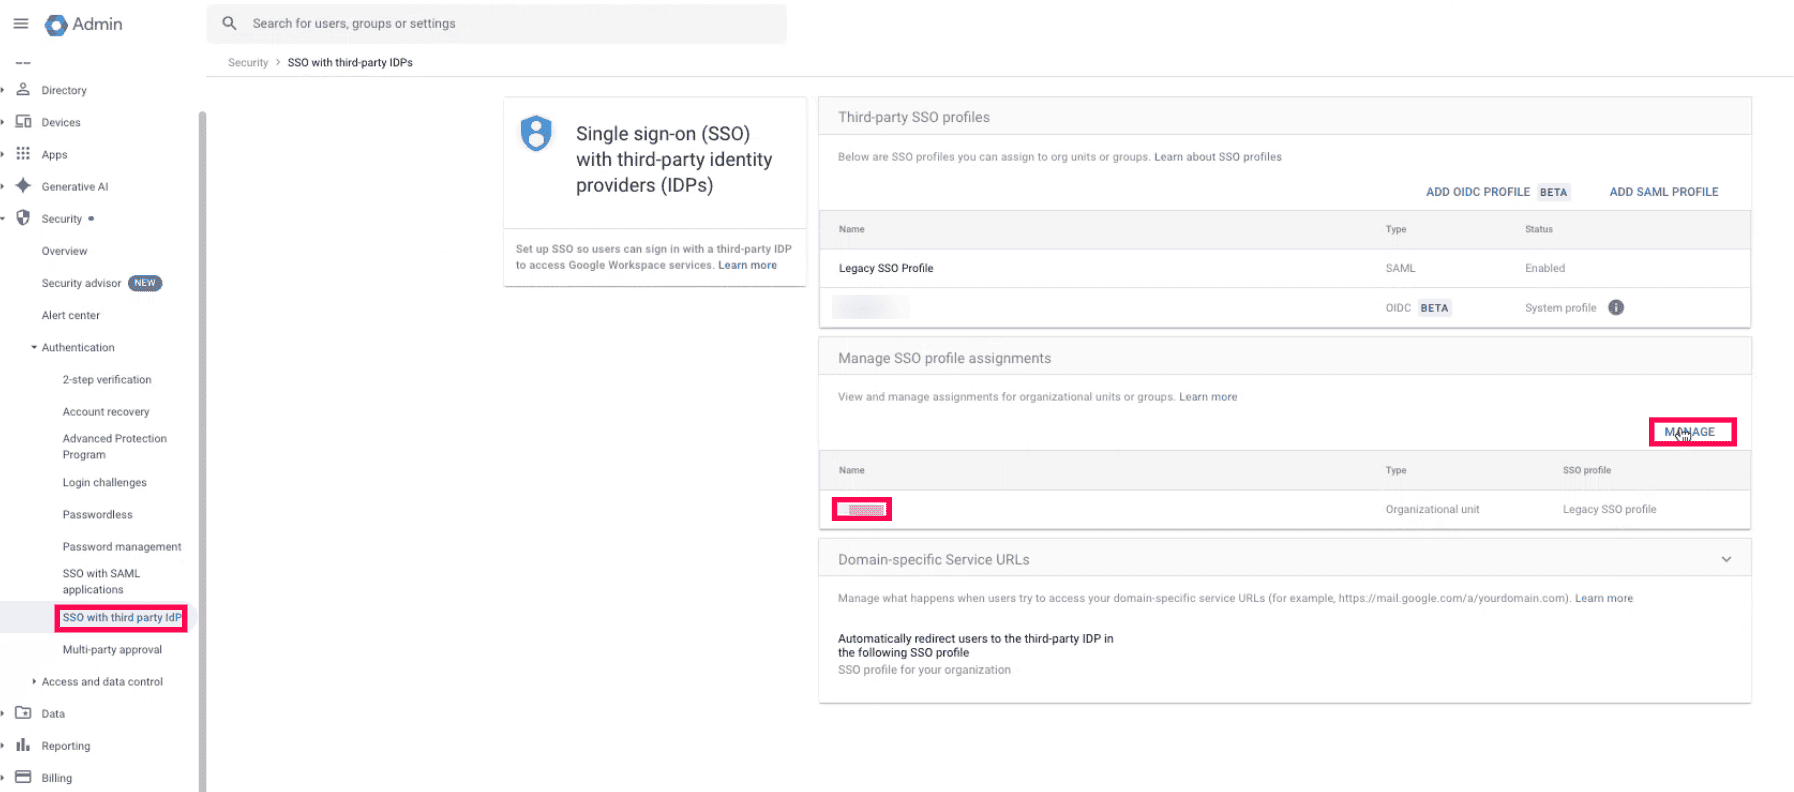
Task: Click the System profile info icon
Action: (1616, 307)
